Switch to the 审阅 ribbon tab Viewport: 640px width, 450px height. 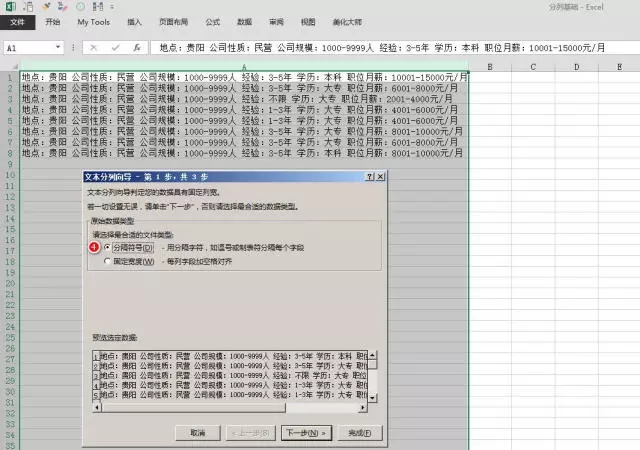pyautogui.click(x=276, y=22)
